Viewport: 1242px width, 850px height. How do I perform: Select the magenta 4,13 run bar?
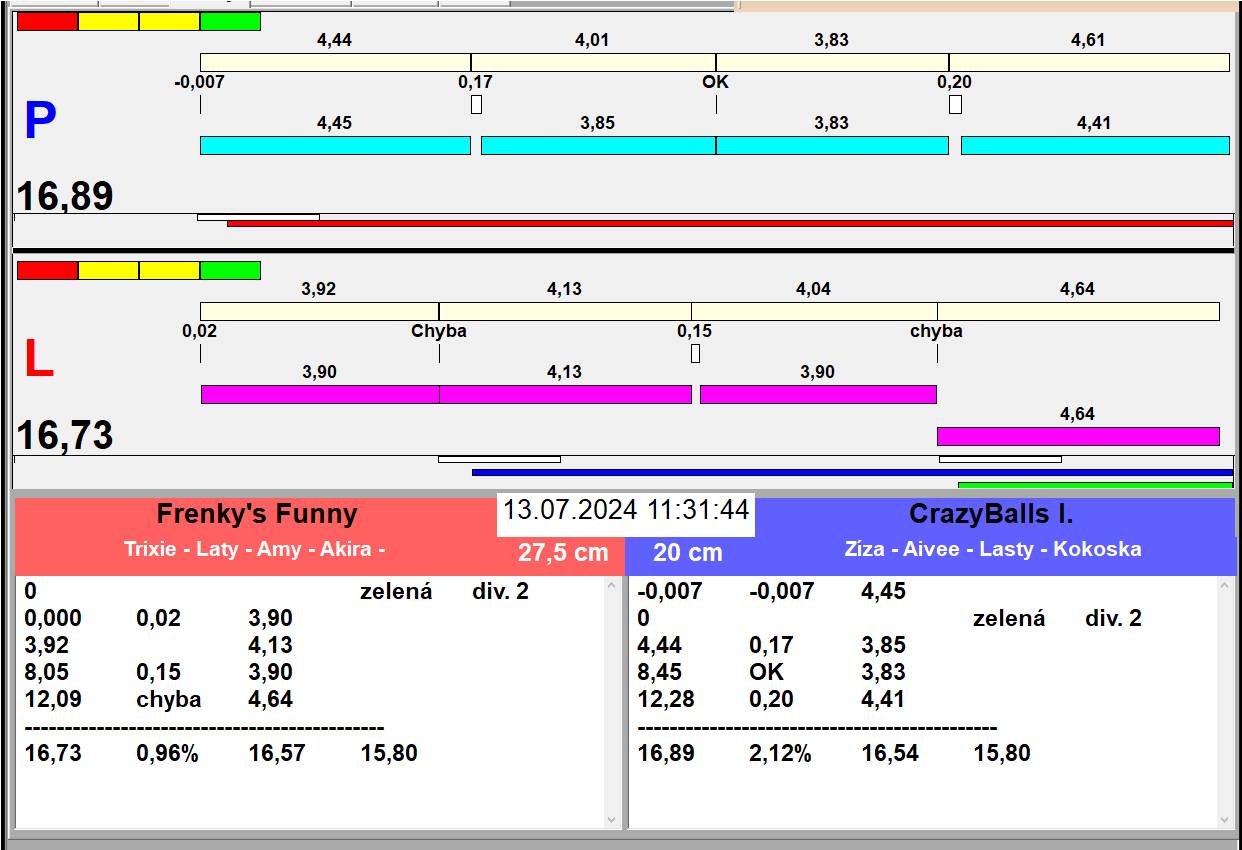565,394
